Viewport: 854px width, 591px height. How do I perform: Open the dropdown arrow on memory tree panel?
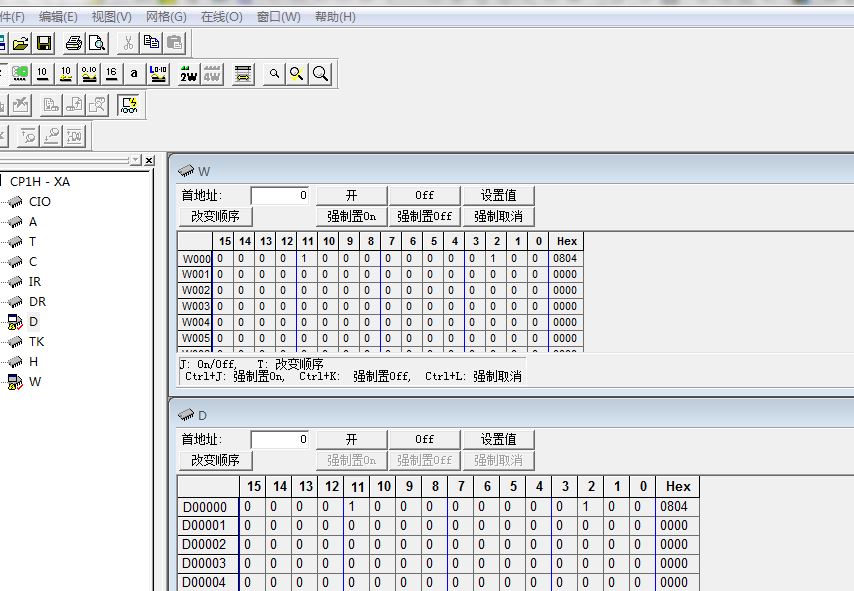135,160
